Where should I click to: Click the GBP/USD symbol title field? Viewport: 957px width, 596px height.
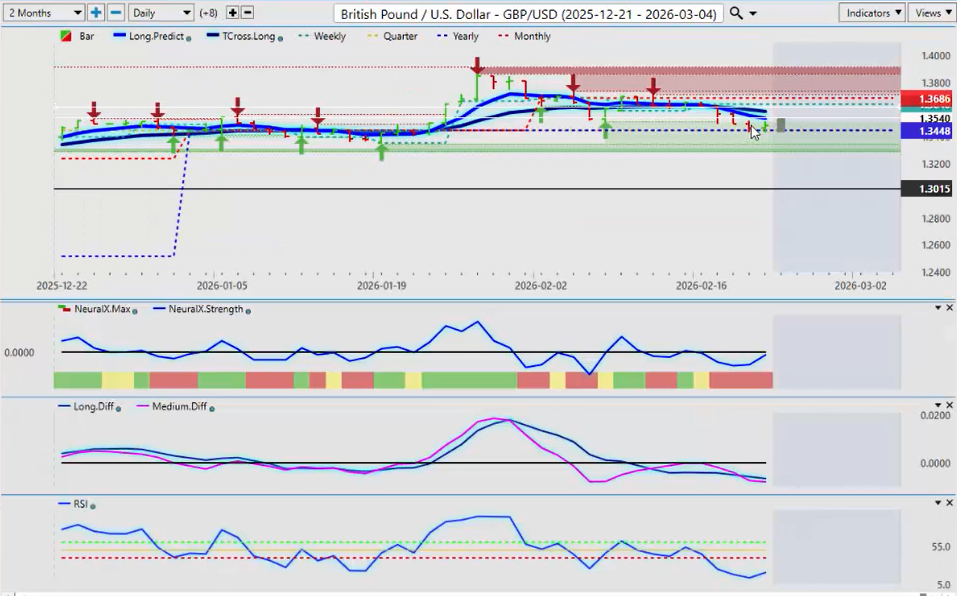pos(528,14)
